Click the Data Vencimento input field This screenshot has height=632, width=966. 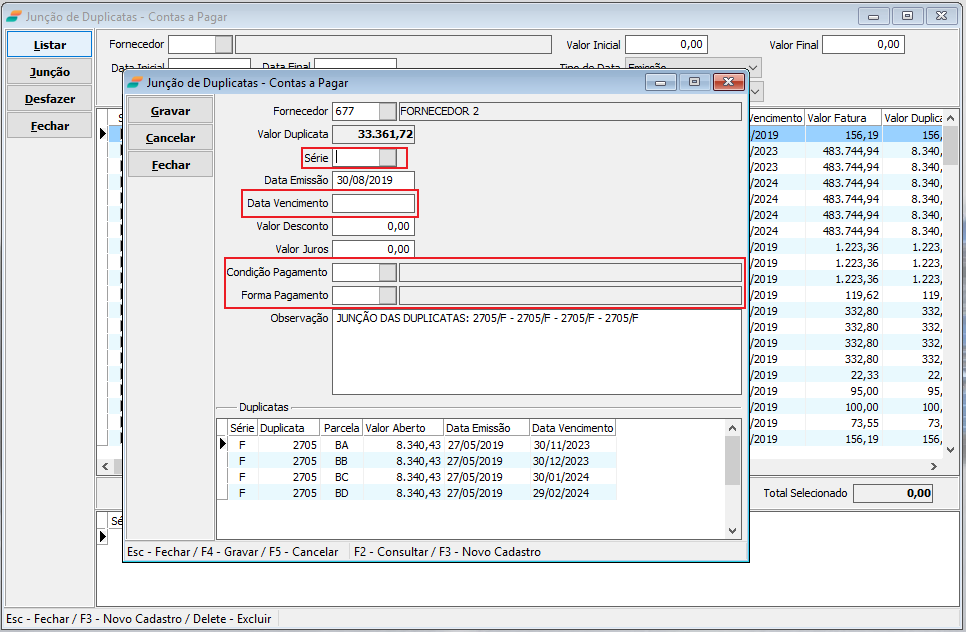pyautogui.click(x=373, y=203)
